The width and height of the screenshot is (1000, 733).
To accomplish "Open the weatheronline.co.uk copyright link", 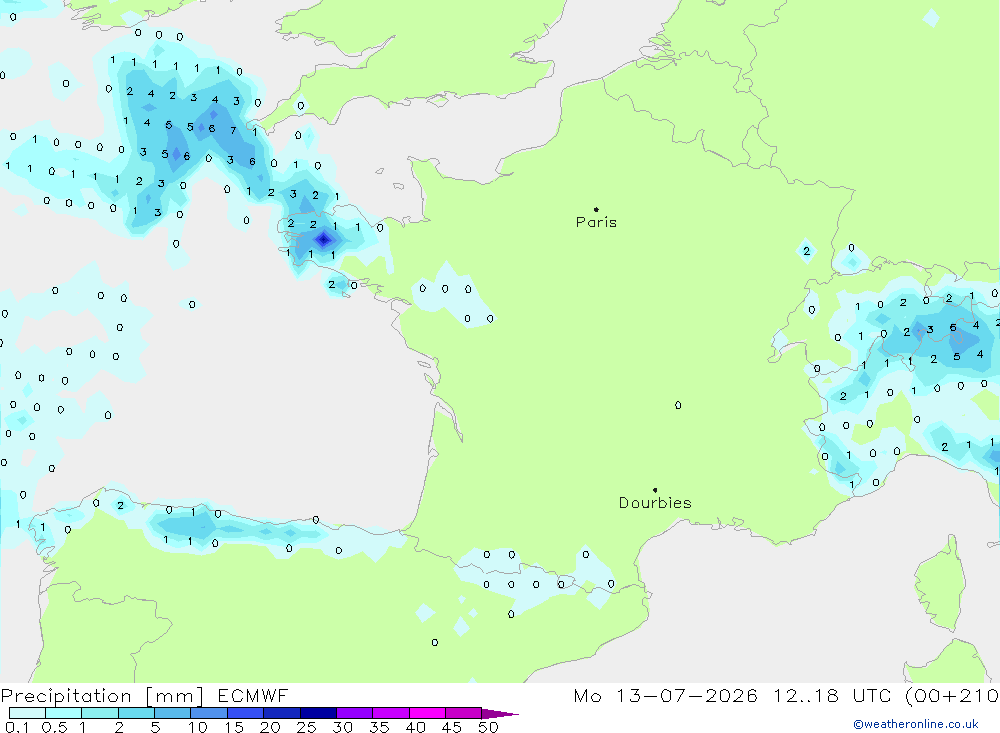I will tap(916, 724).
